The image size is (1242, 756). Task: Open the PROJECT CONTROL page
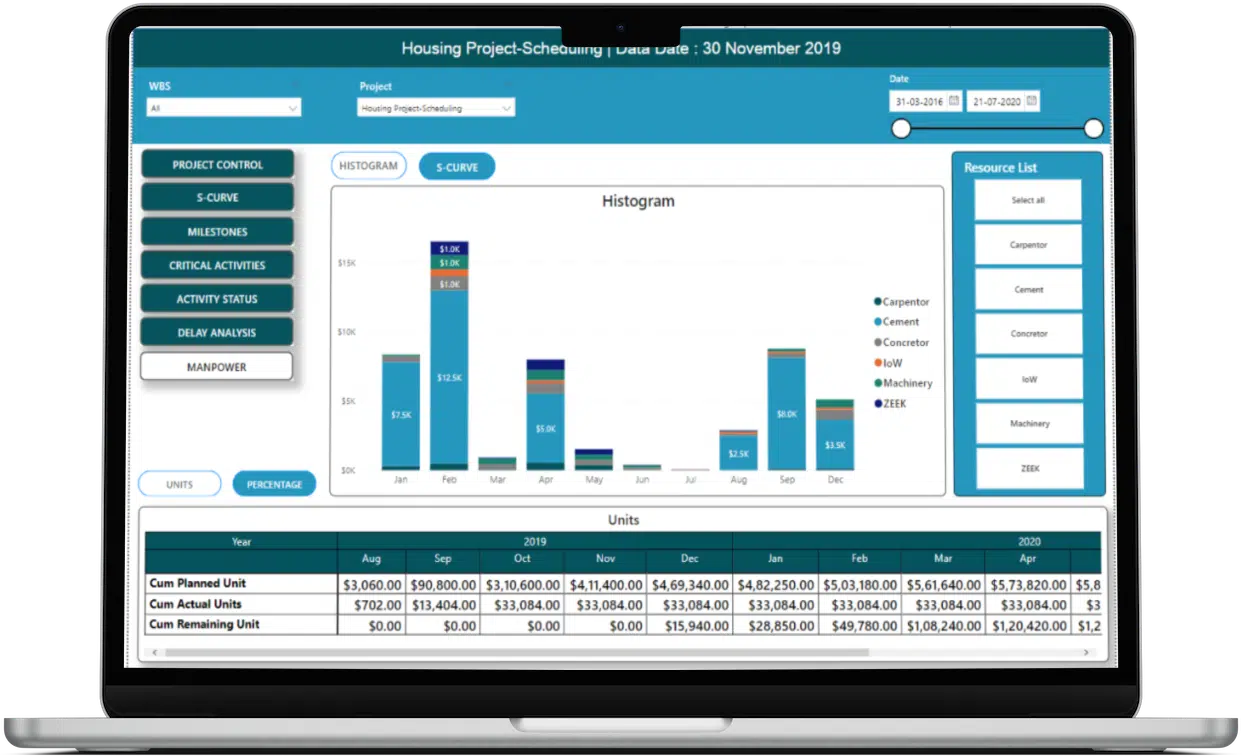click(218, 165)
